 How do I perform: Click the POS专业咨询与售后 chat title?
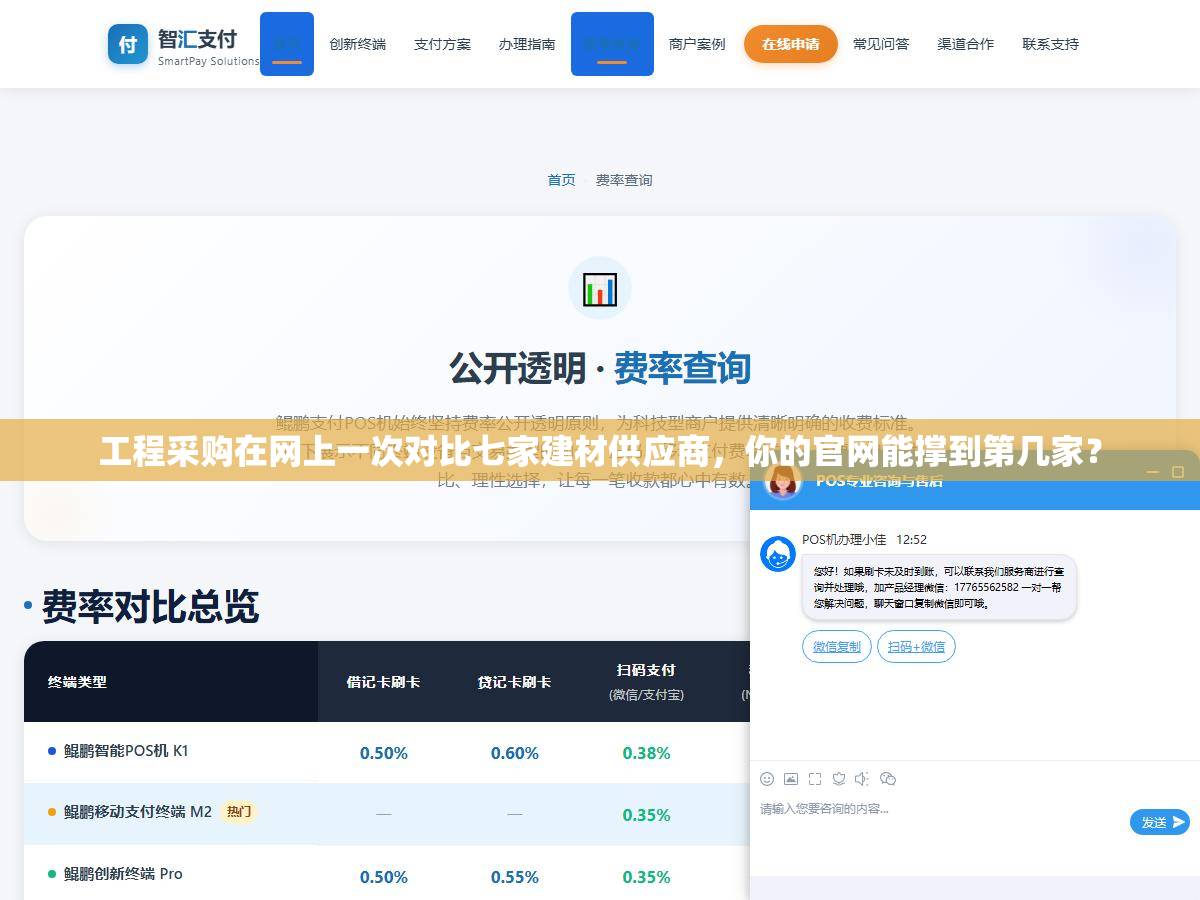(x=879, y=481)
